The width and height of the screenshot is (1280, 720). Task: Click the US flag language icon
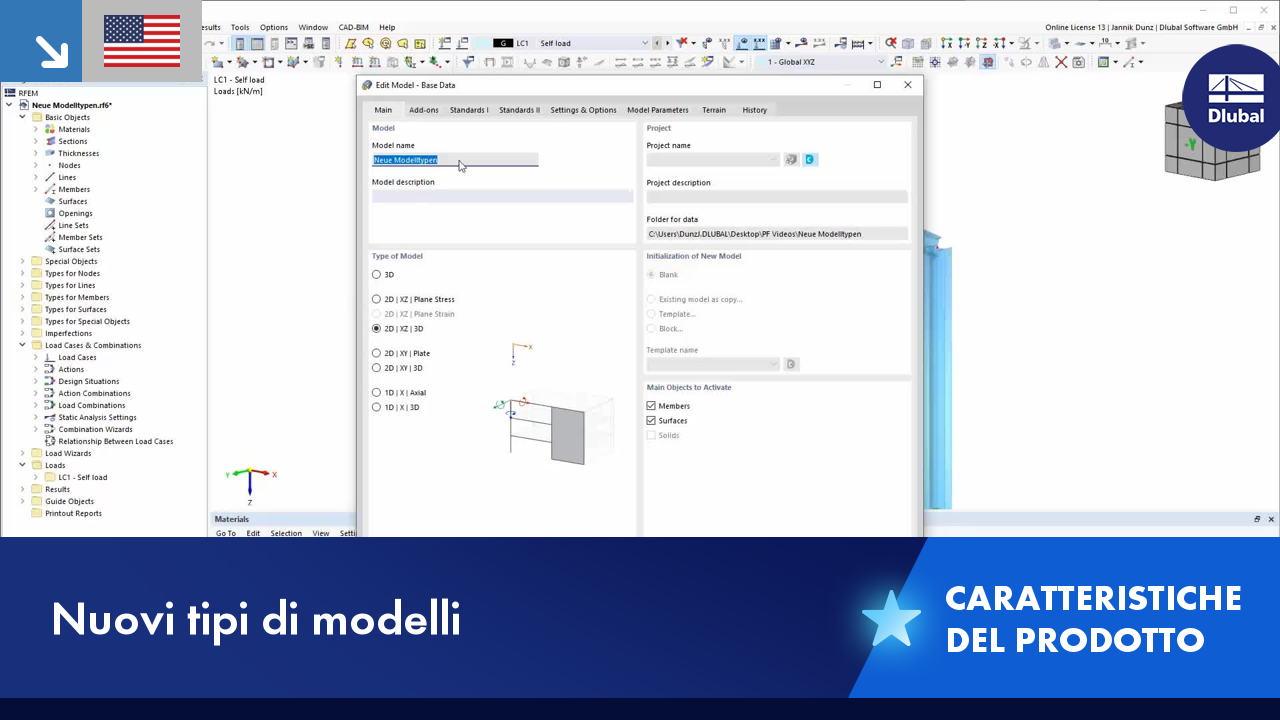(142, 41)
